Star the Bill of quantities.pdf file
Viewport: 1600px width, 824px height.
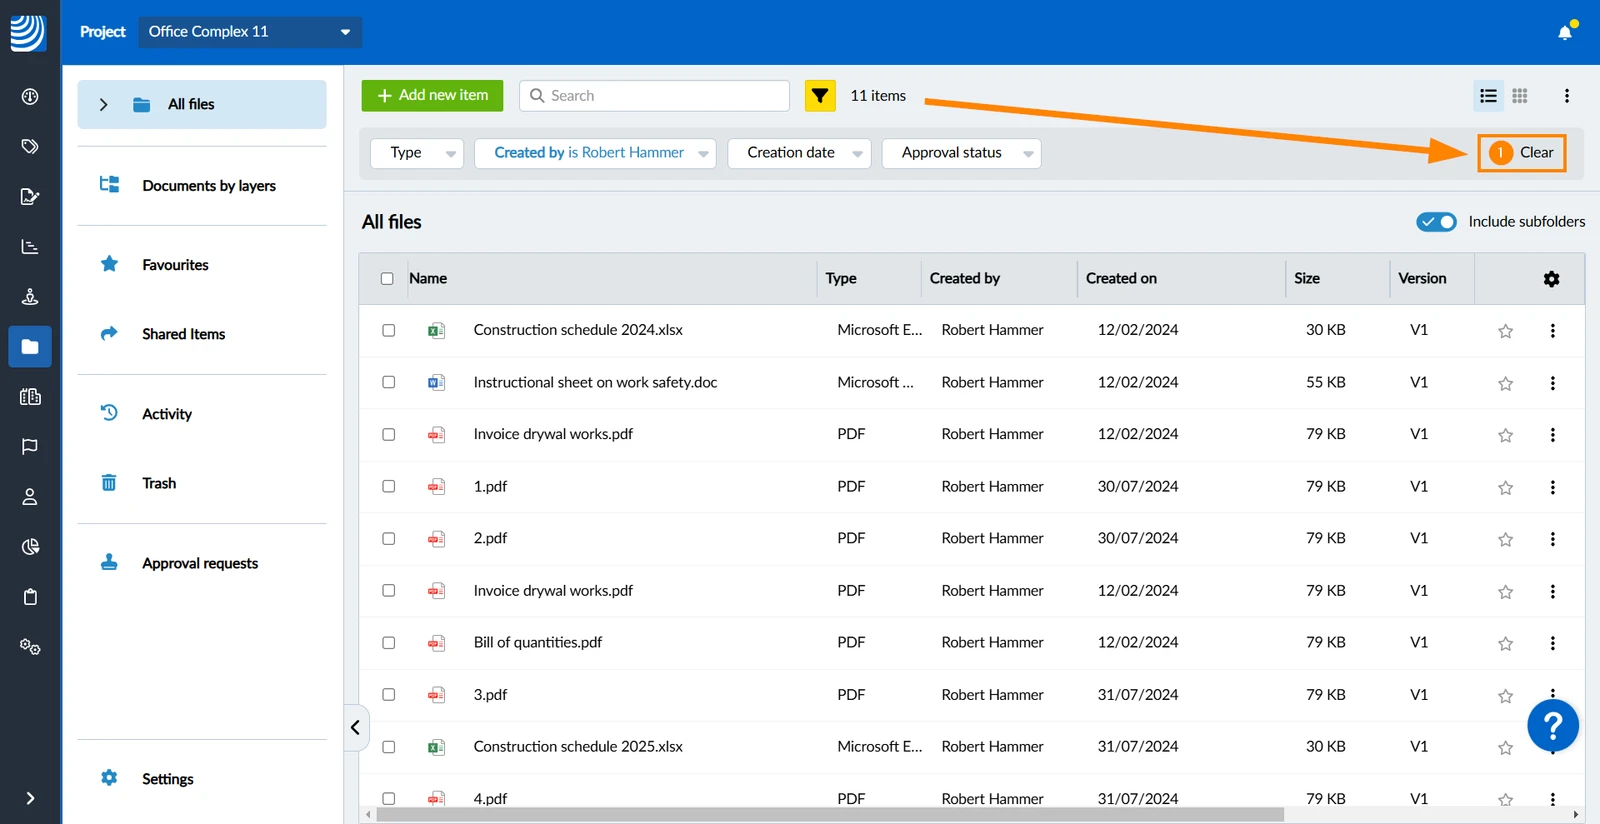(x=1505, y=643)
